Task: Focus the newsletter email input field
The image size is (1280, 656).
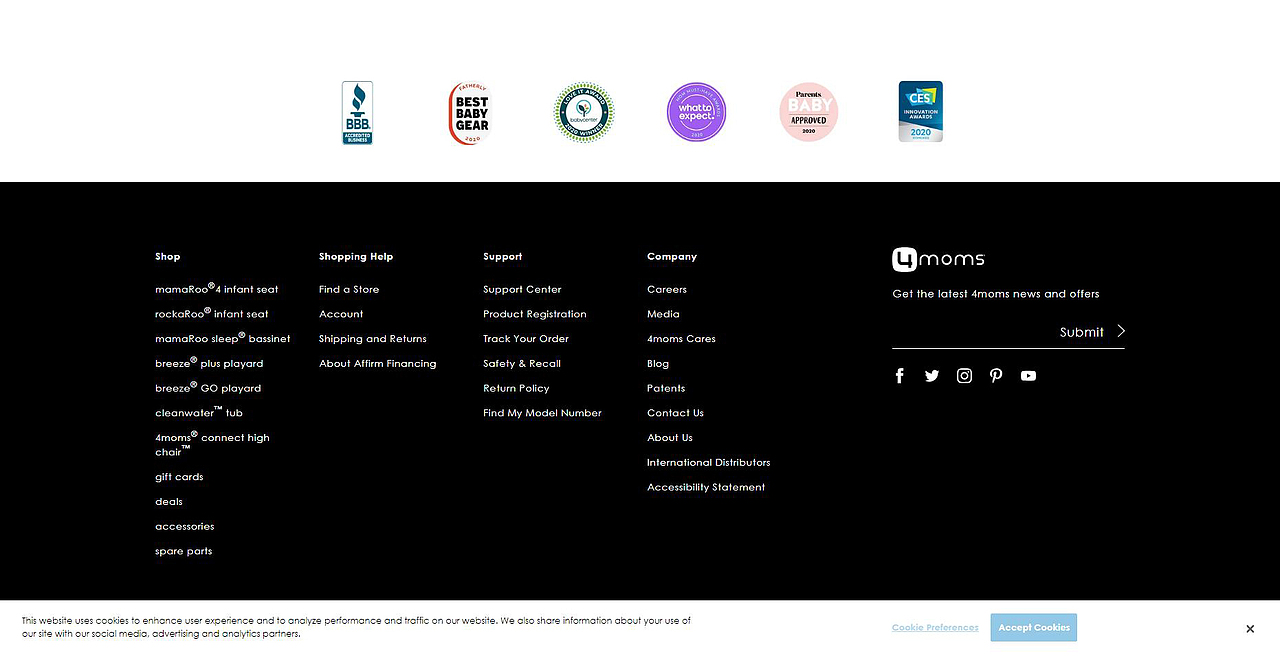Action: 973,332
